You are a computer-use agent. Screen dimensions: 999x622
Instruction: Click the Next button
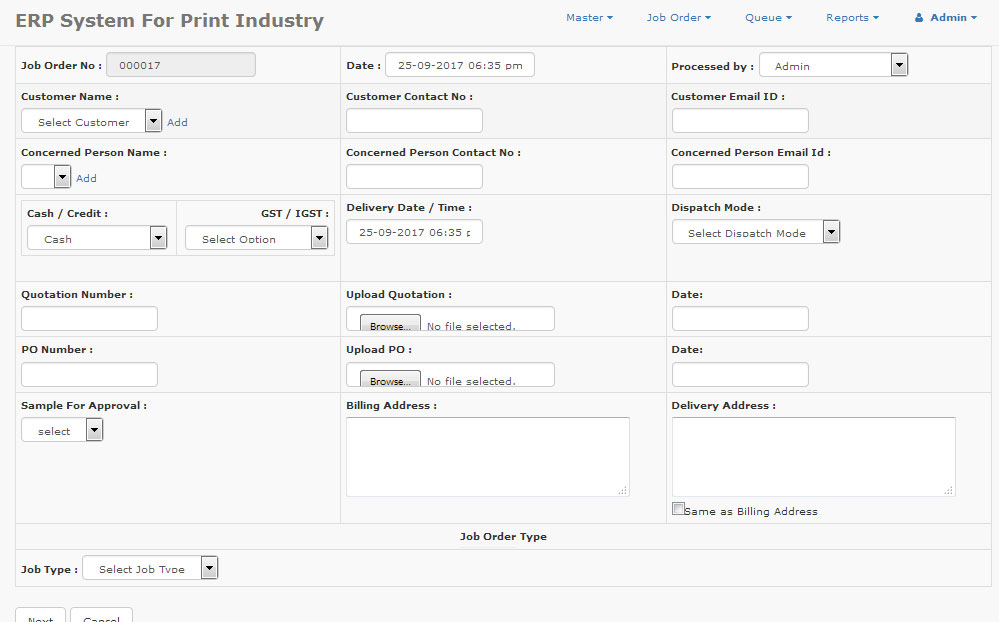(40, 615)
